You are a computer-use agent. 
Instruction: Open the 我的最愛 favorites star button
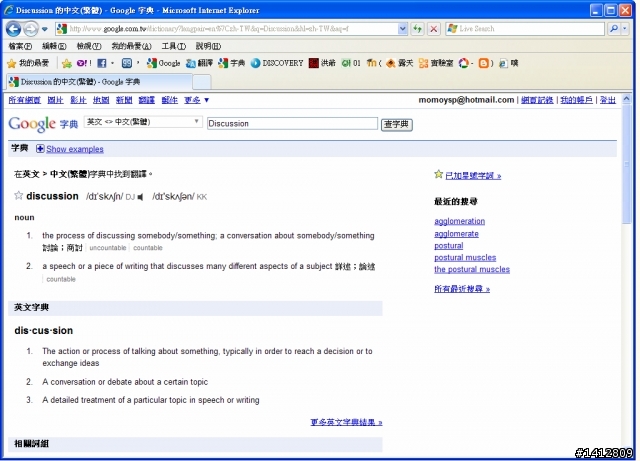(28, 63)
